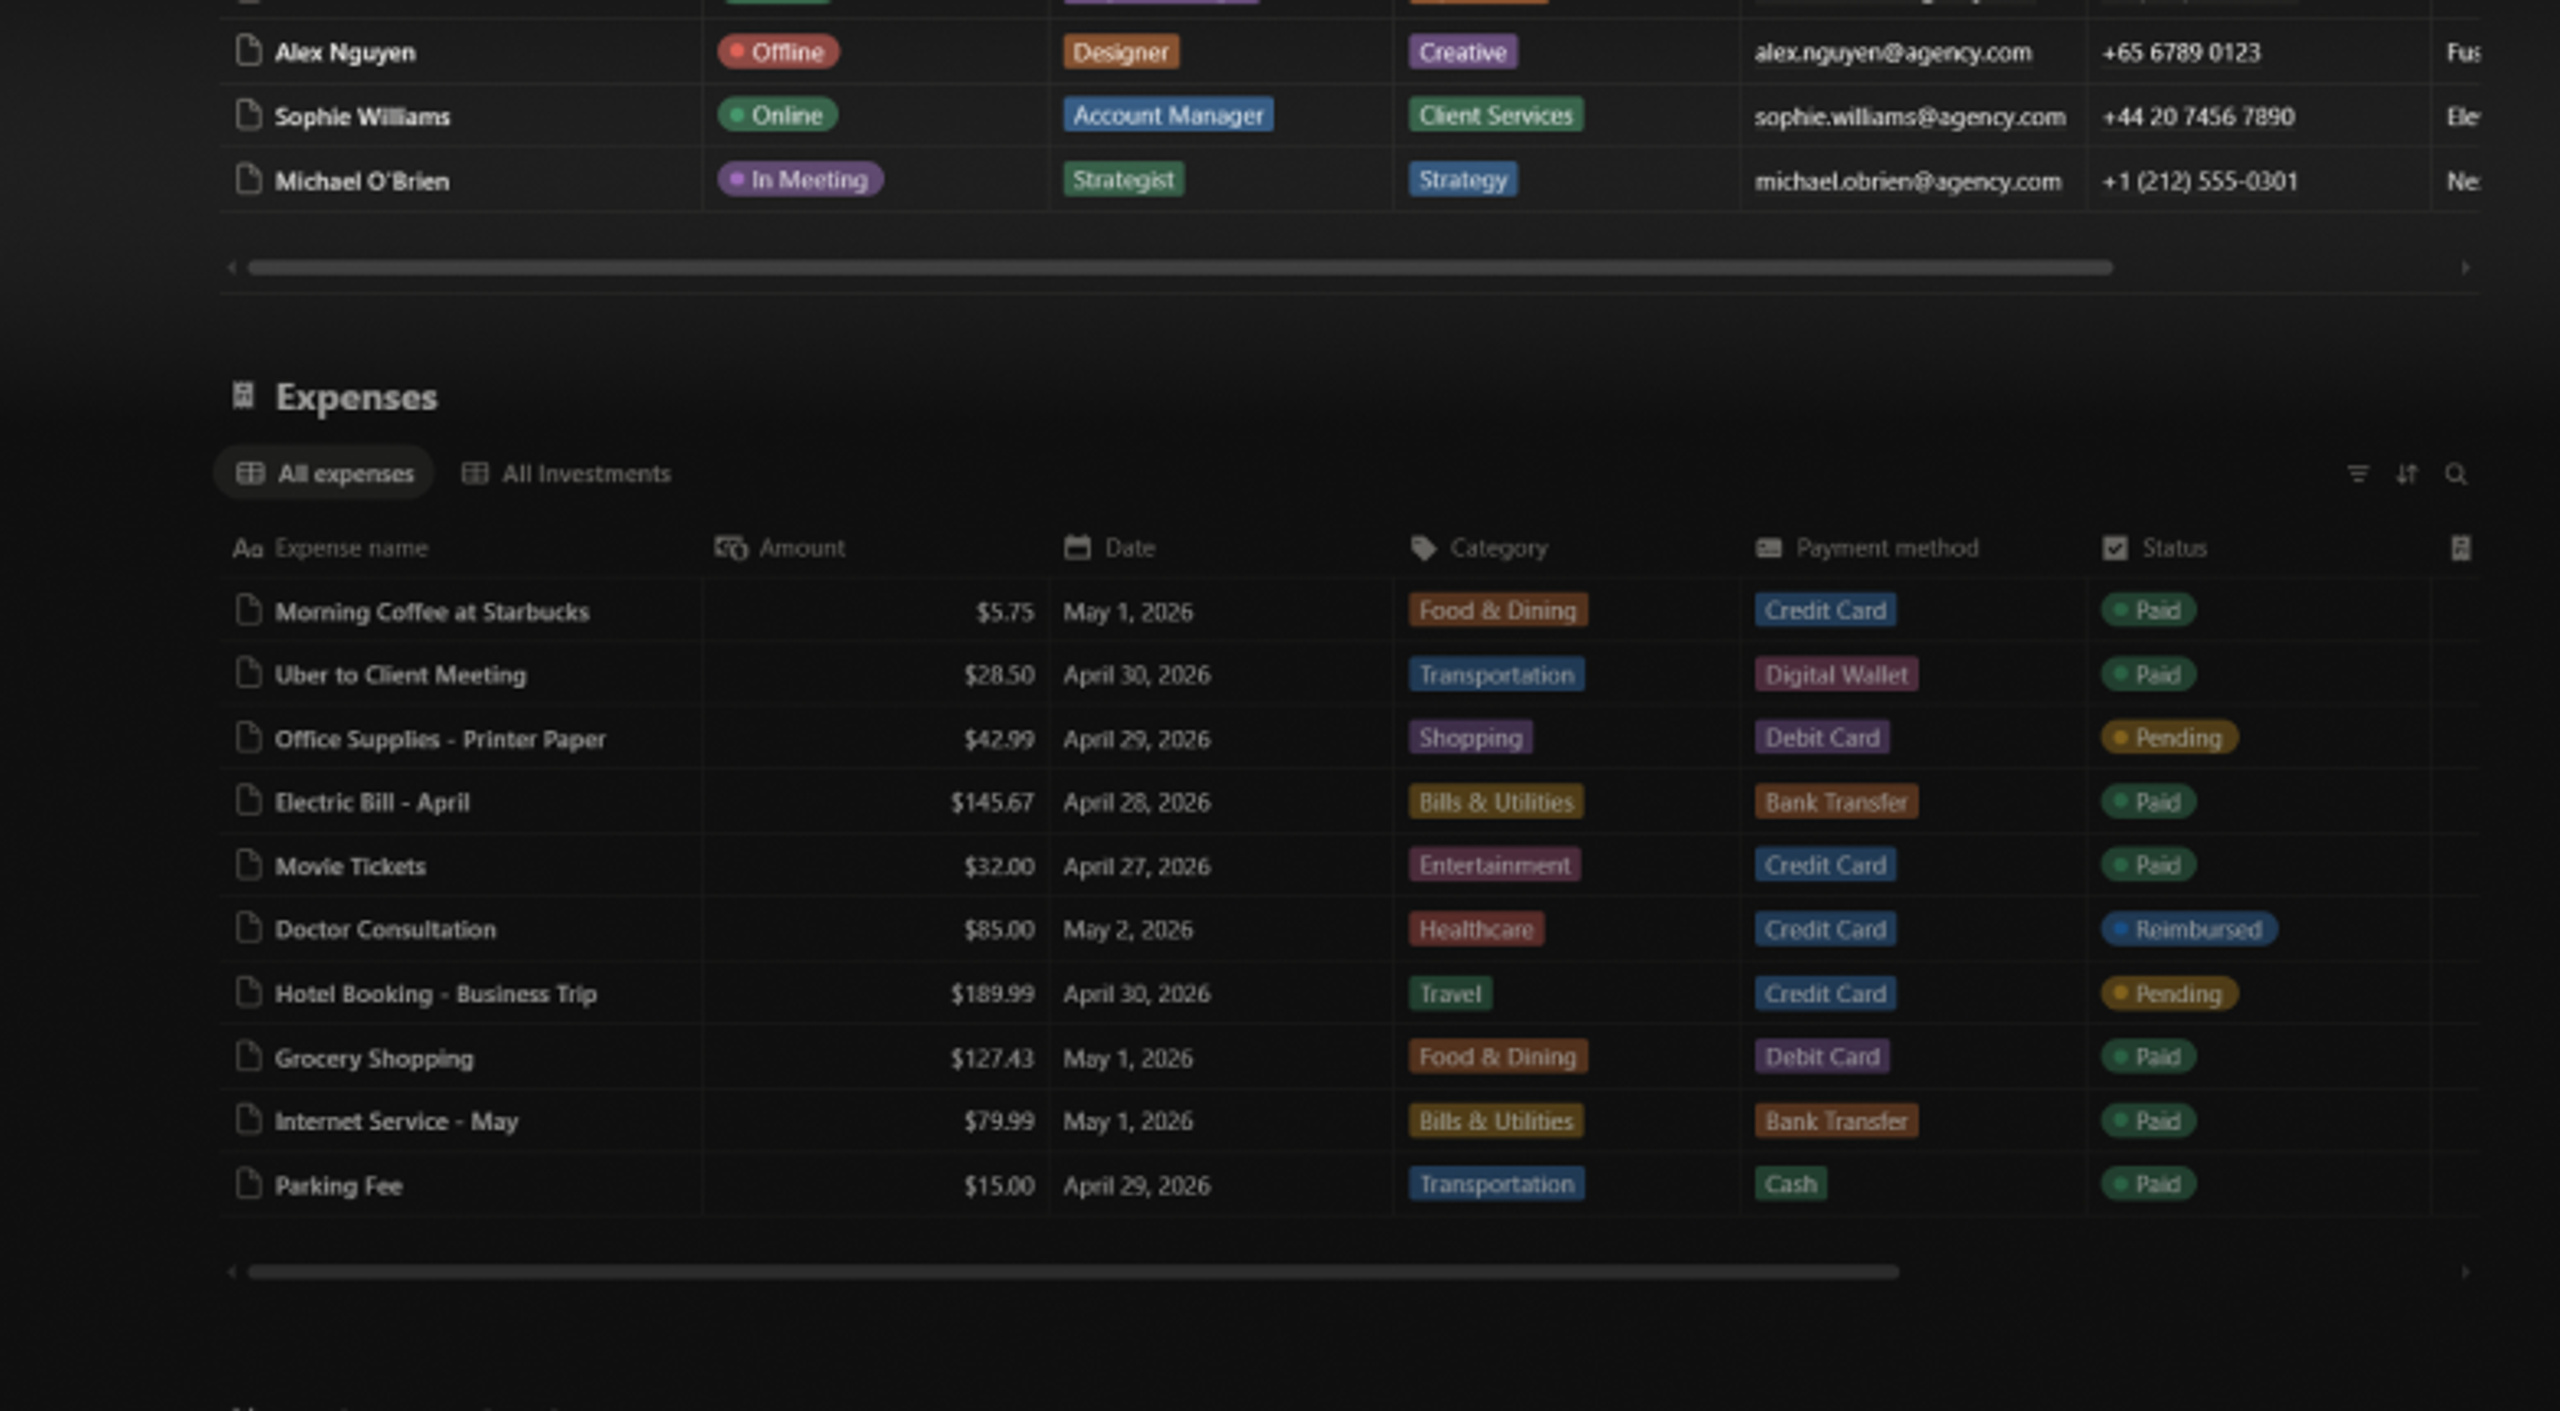Click Cash payment tag on Parking Fee row
2560x1411 pixels.
(x=1790, y=1184)
